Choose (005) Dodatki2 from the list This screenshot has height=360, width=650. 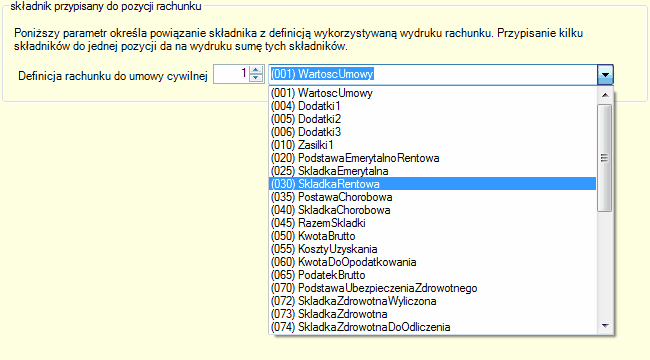[x=432, y=119]
